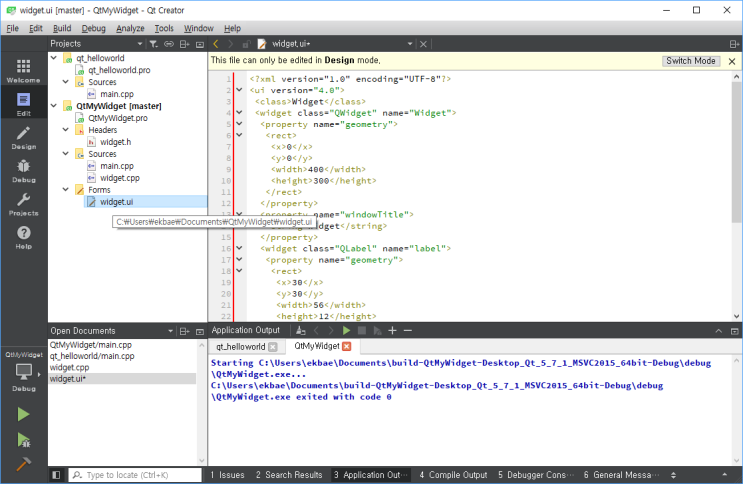Viewport: 743px width, 484px height.
Task: Open the 6 General Messages pane
Action: [x=621, y=475]
